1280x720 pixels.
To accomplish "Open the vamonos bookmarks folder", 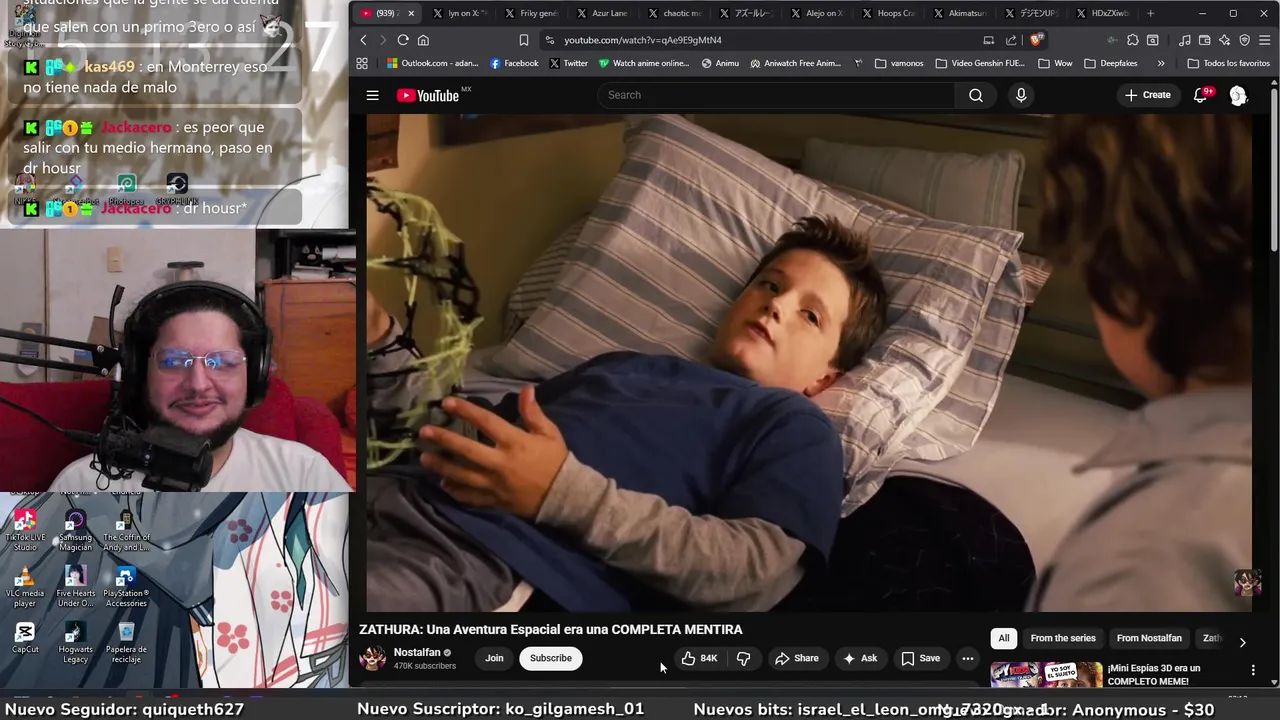I will point(899,63).
